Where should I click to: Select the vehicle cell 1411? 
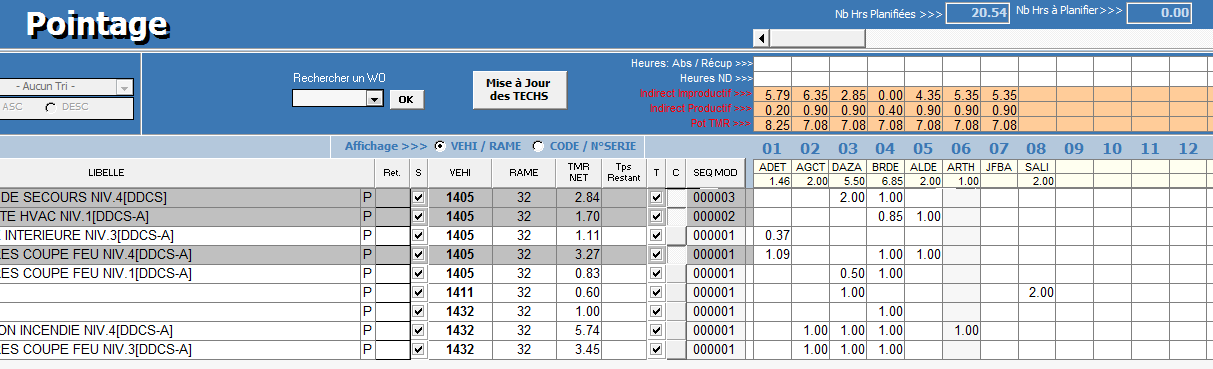460,293
